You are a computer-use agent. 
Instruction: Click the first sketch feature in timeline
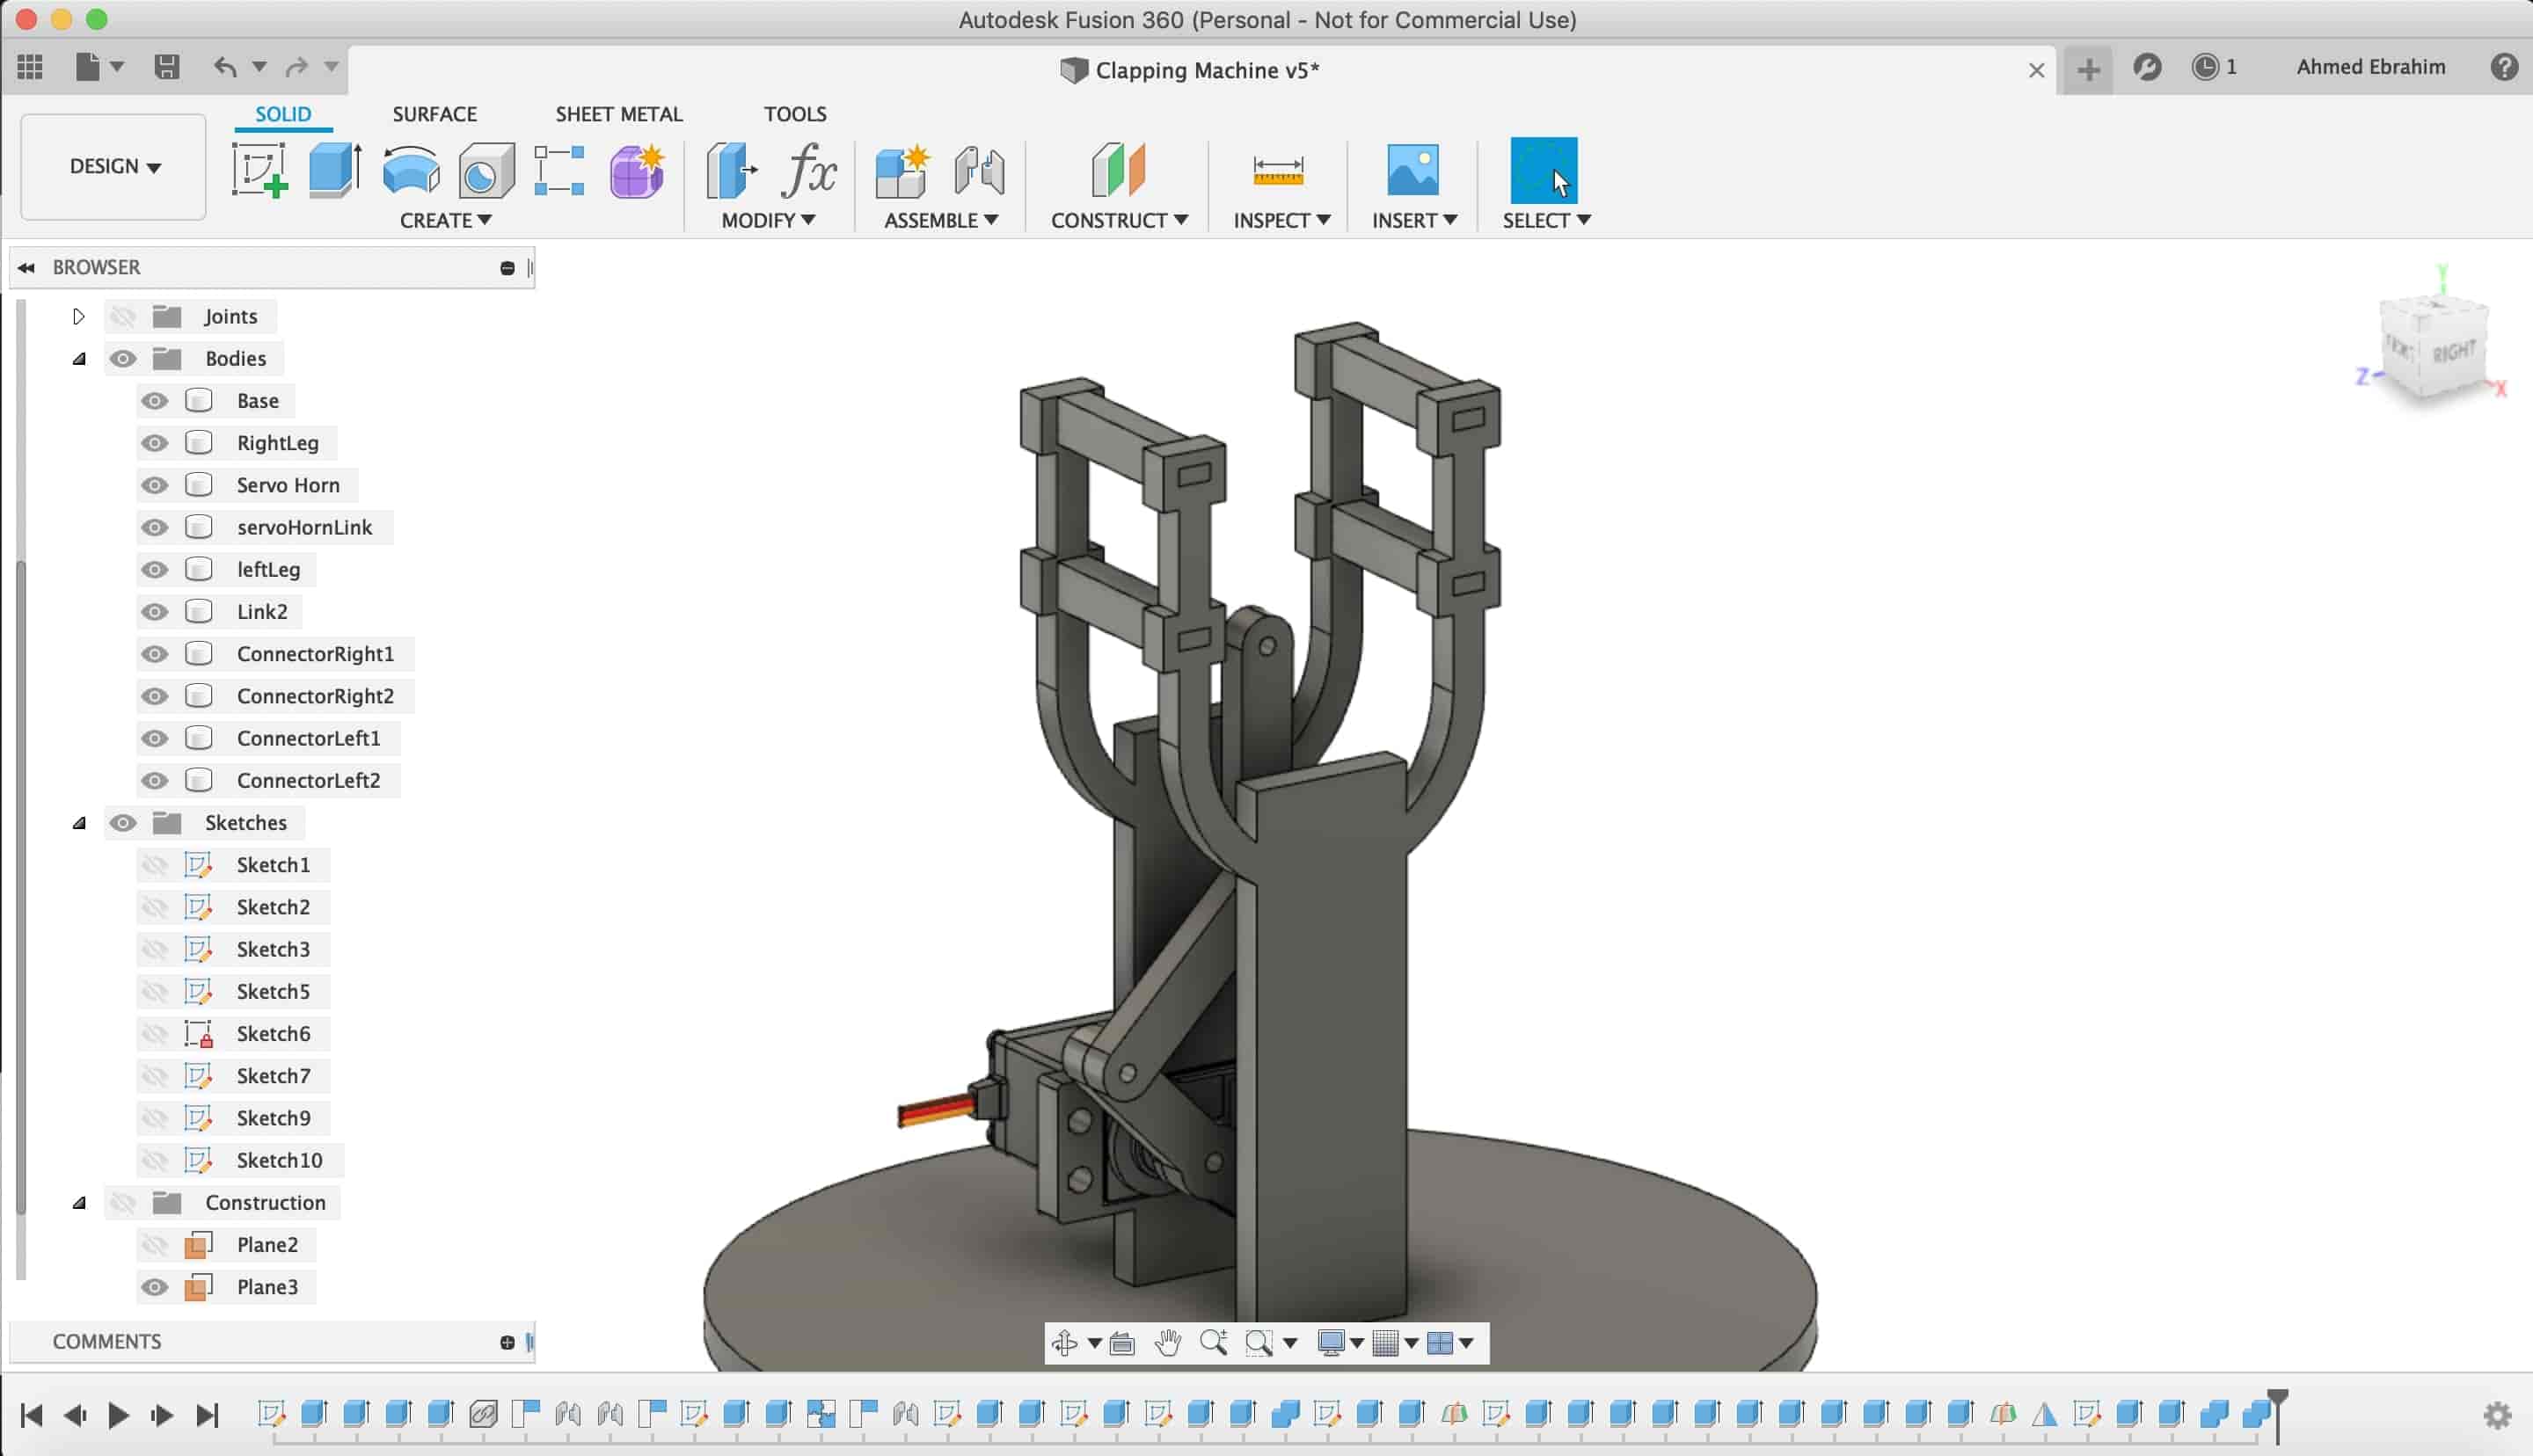tap(271, 1413)
